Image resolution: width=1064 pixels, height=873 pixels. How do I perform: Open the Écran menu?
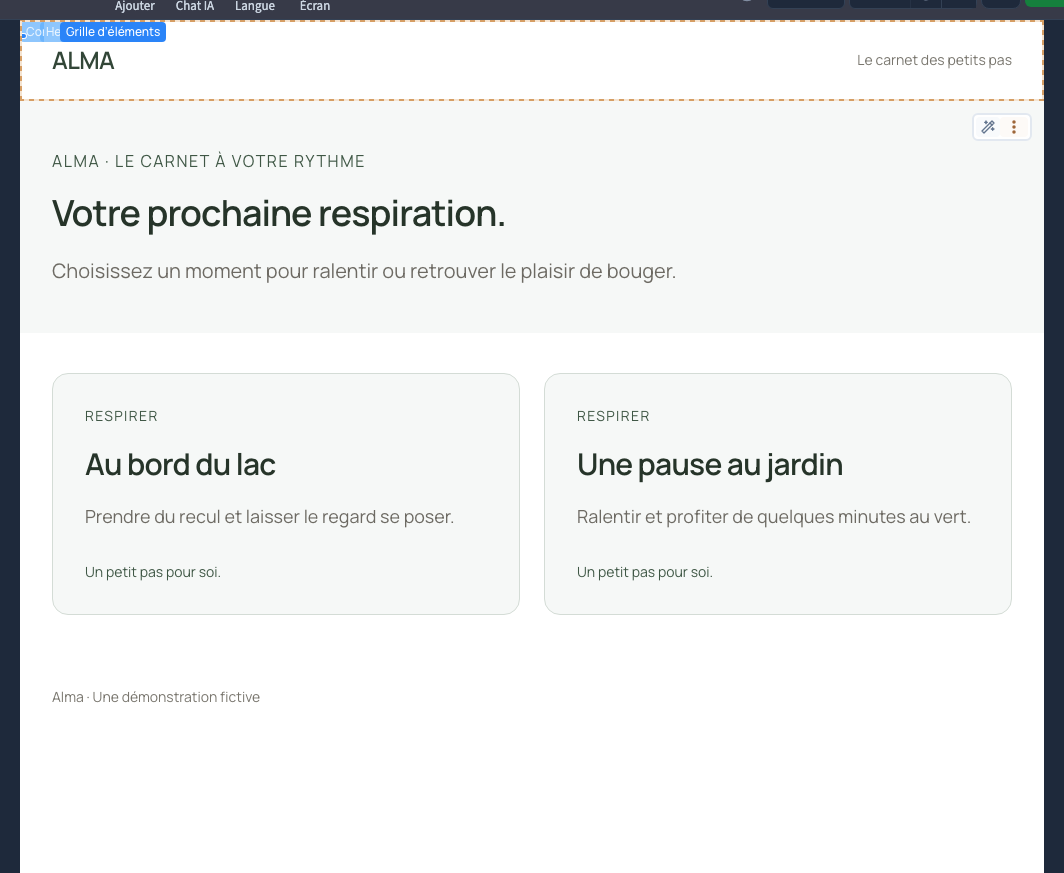point(315,6)
